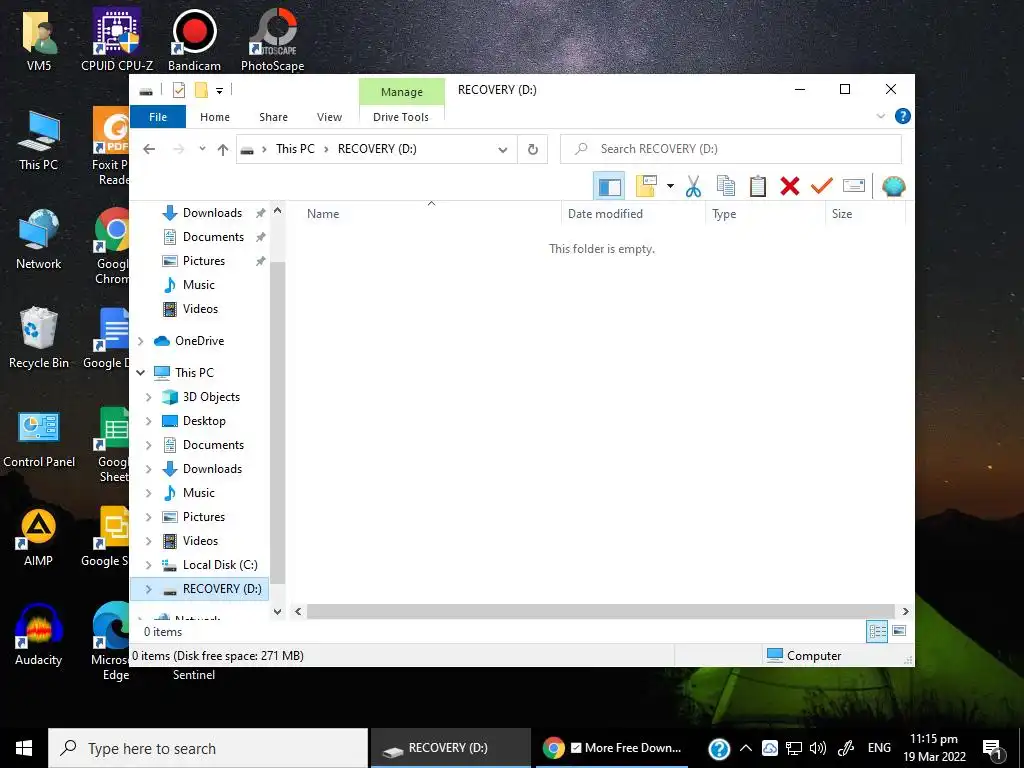The height and width of the screenshot is (768, 1024).
Task: Open CPUID CPU-Z desktop shortcut
Action: [x=117, y=40]
